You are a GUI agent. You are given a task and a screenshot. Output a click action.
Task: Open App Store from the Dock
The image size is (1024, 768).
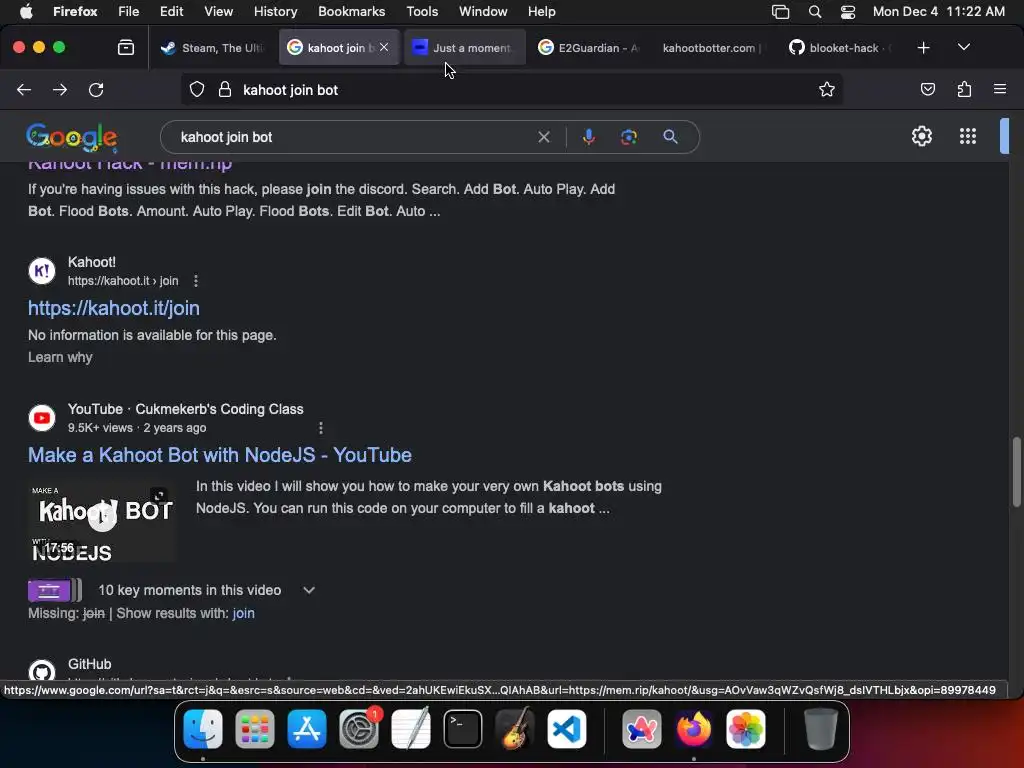[307, 729]
